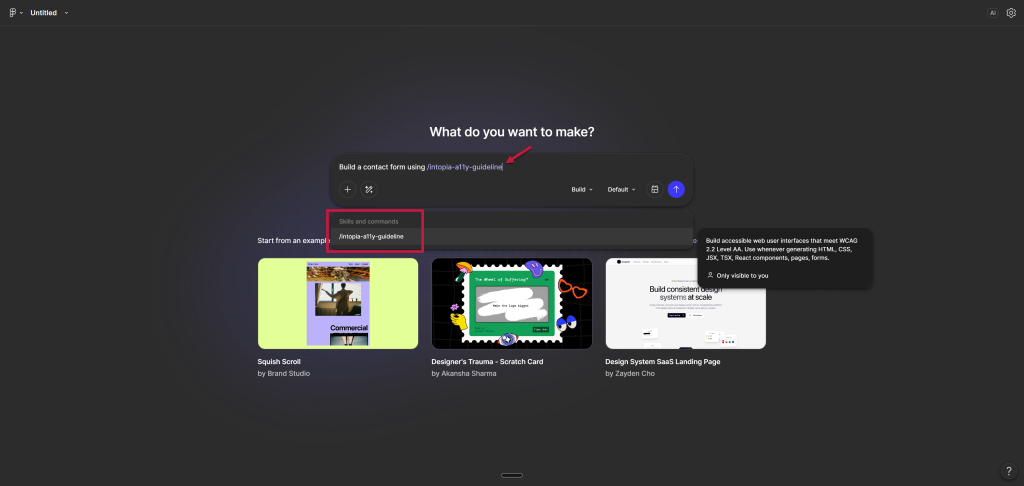
Task: Click the magic wand enhance prompt icon
Action: tap(369, 189)
